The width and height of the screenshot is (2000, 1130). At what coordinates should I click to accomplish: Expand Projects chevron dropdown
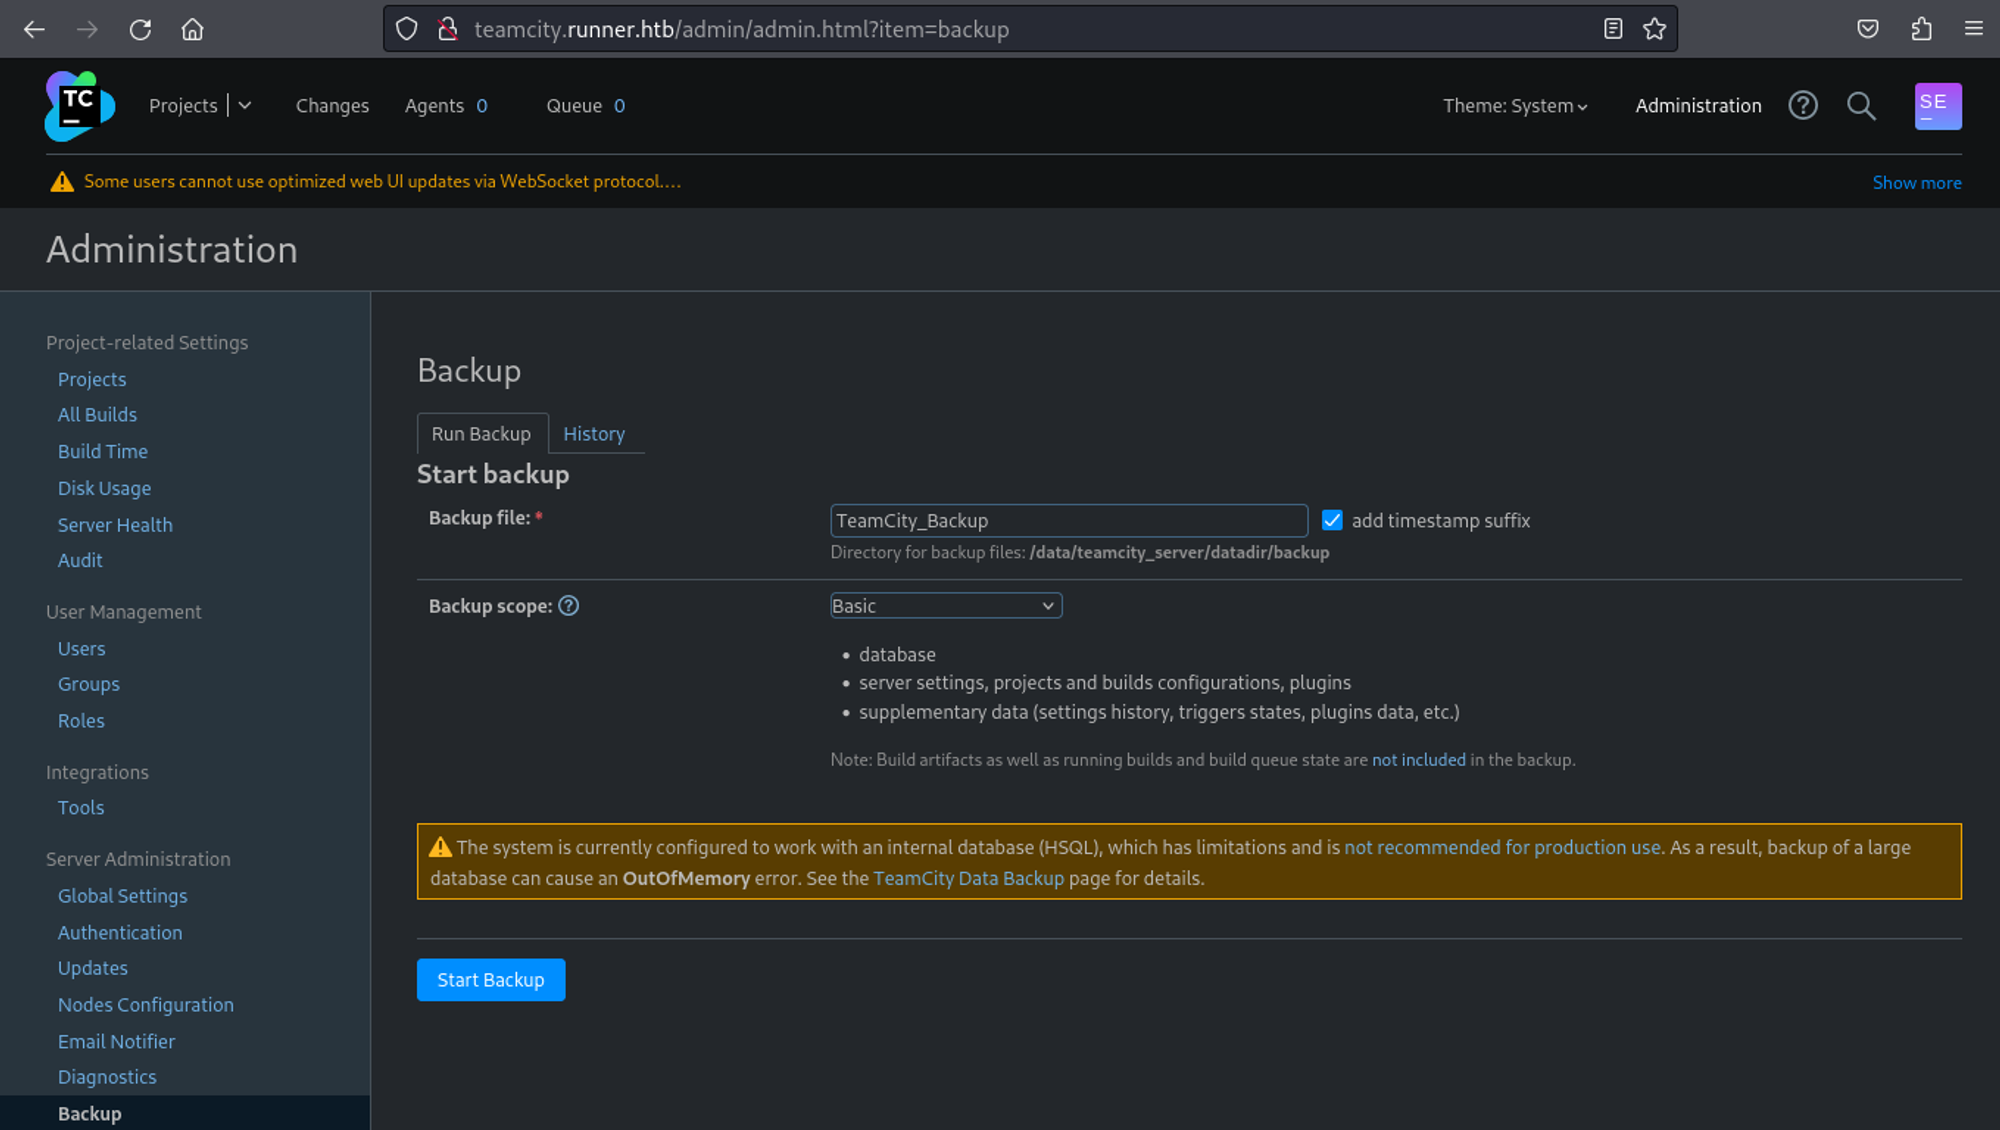(245, 106)
